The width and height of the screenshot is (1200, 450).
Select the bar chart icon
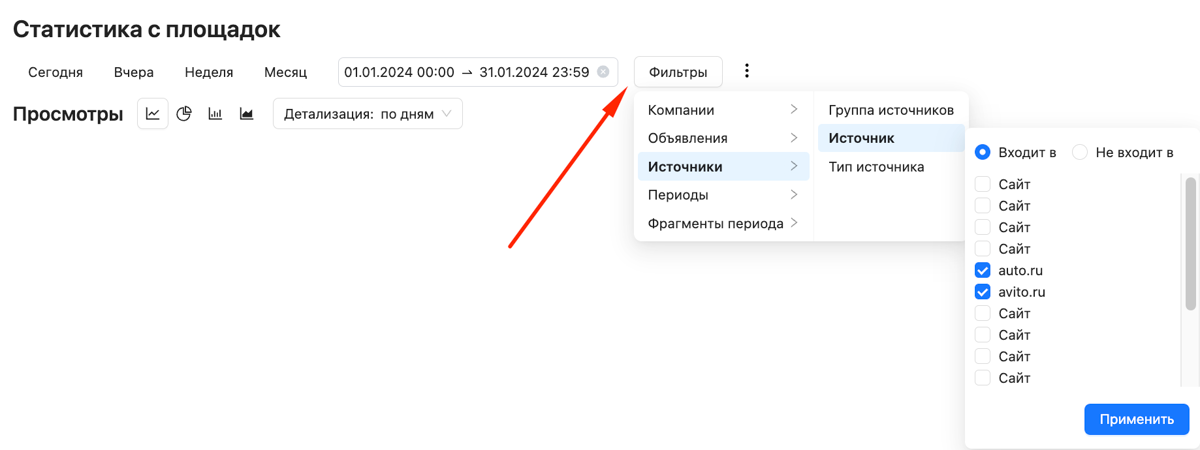tap(215, 114)
